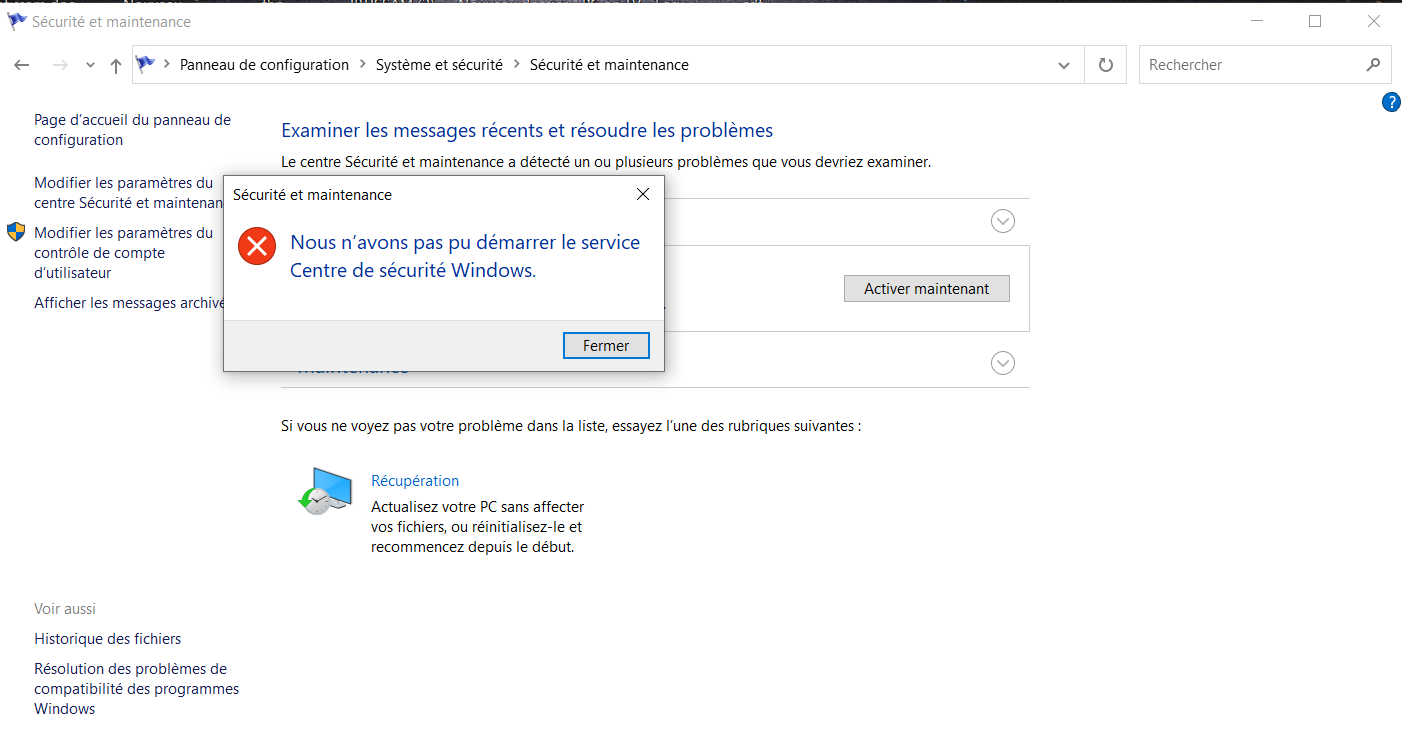Click the UAC shield icon in sidebar
The image size is (1402, 737).
point(16,232)
